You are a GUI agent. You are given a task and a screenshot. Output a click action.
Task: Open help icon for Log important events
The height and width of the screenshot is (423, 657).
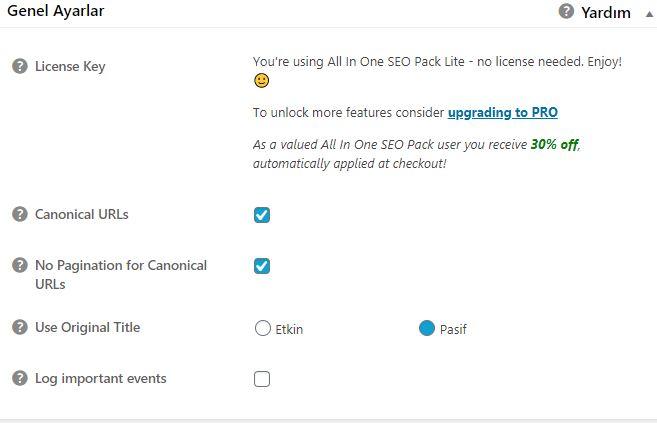[x=20, y=378]
